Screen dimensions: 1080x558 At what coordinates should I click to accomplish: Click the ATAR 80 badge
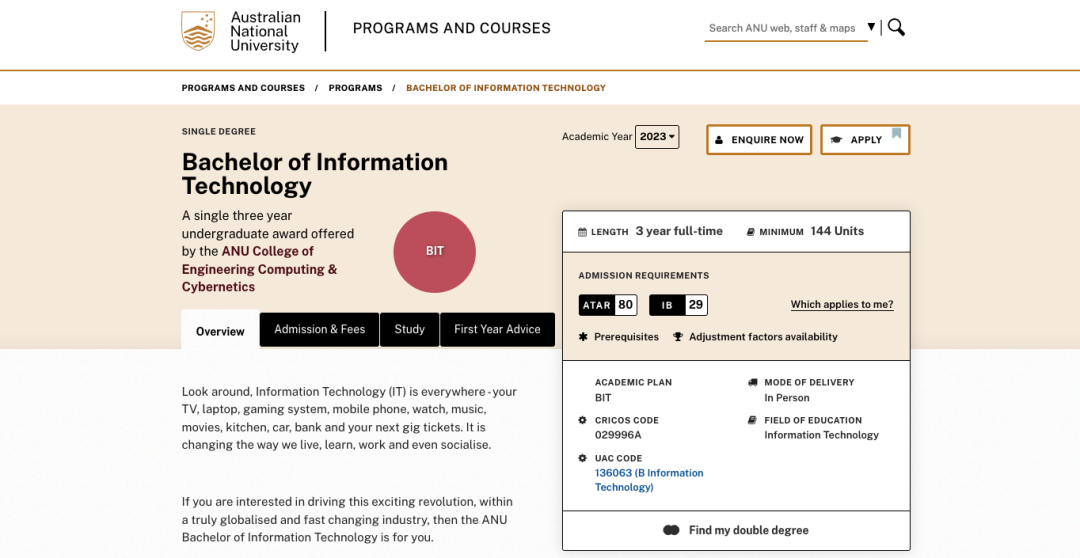click(608, 304)
